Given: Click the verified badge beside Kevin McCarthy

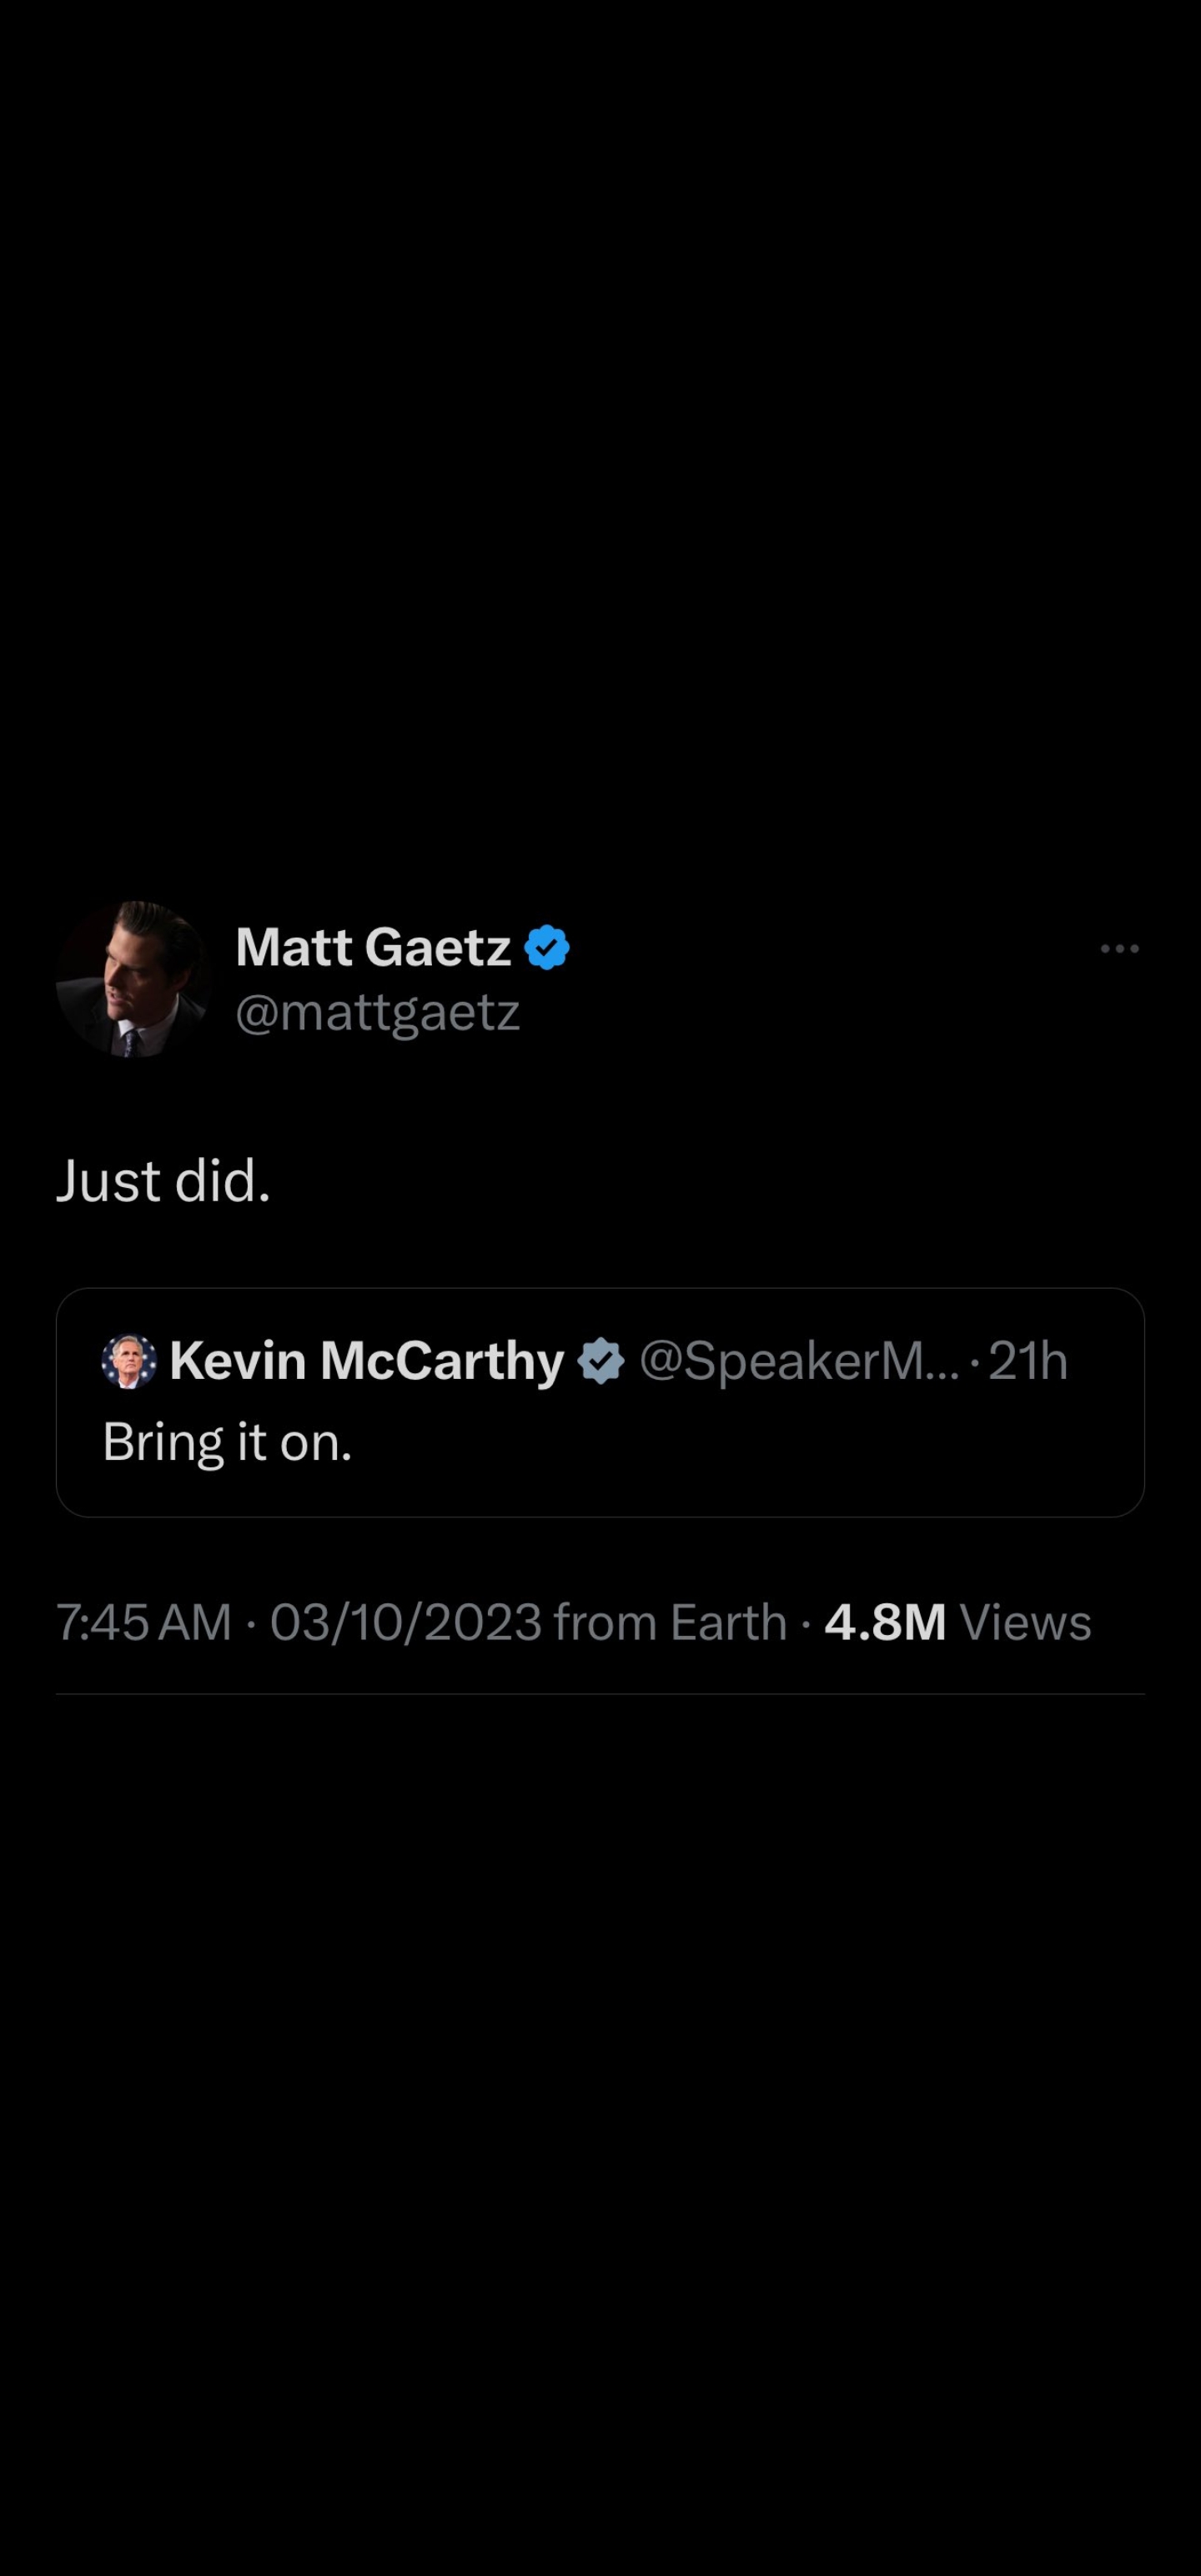Looking at the screenshot, I should (601, 1361).
